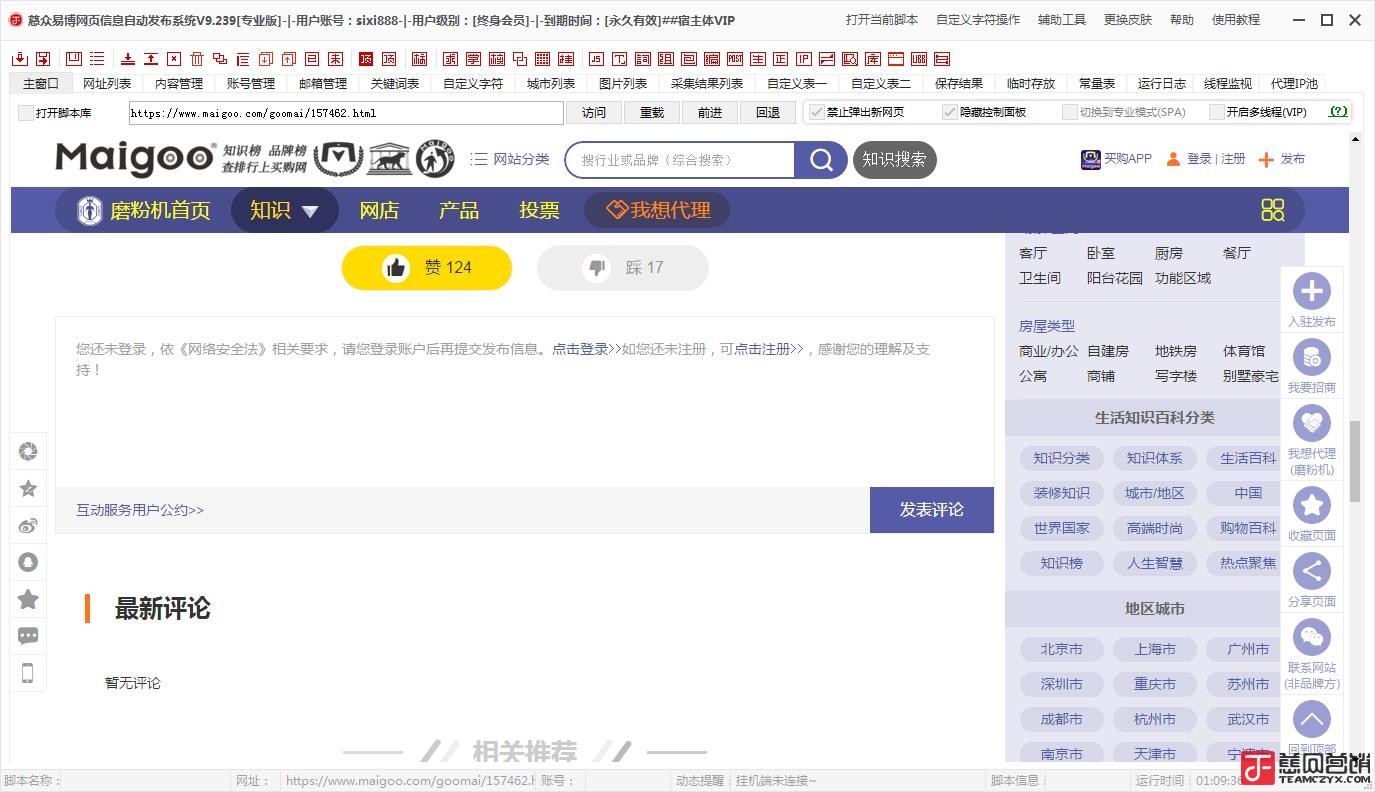Click the vertical scrollbar thumb

pos(1355,460)
